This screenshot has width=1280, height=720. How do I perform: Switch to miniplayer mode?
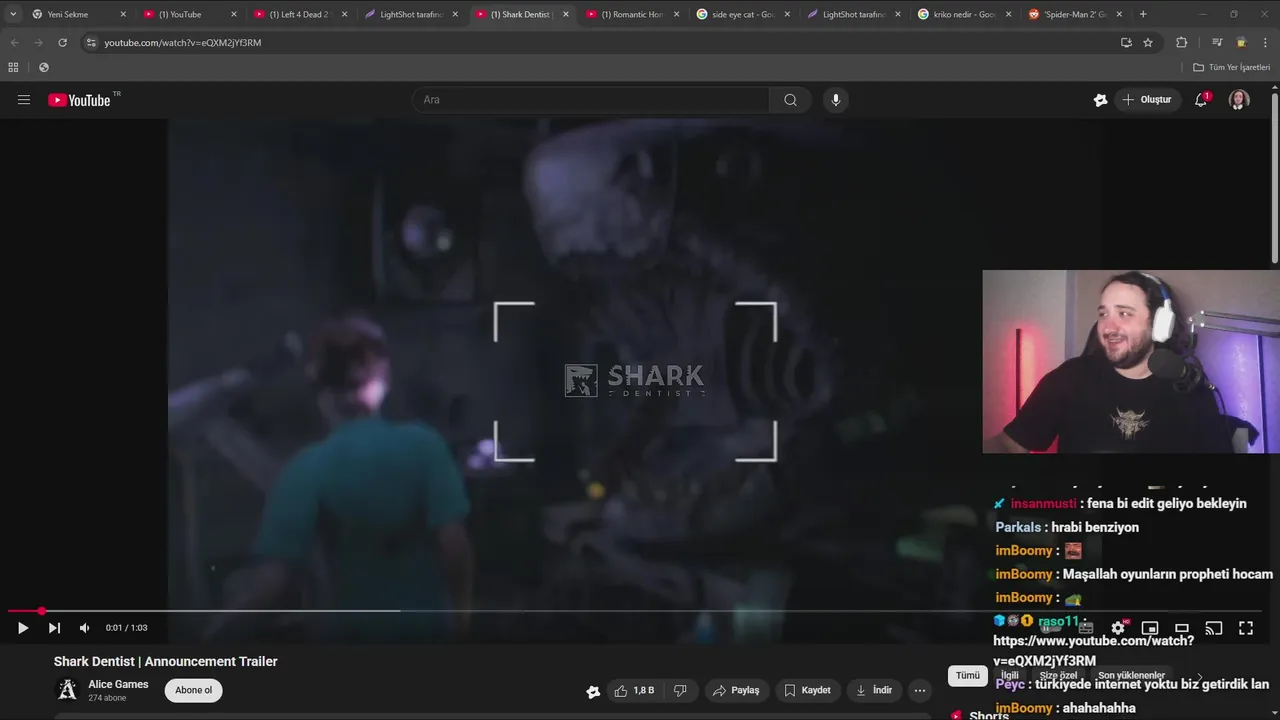tap(1150, 628)
